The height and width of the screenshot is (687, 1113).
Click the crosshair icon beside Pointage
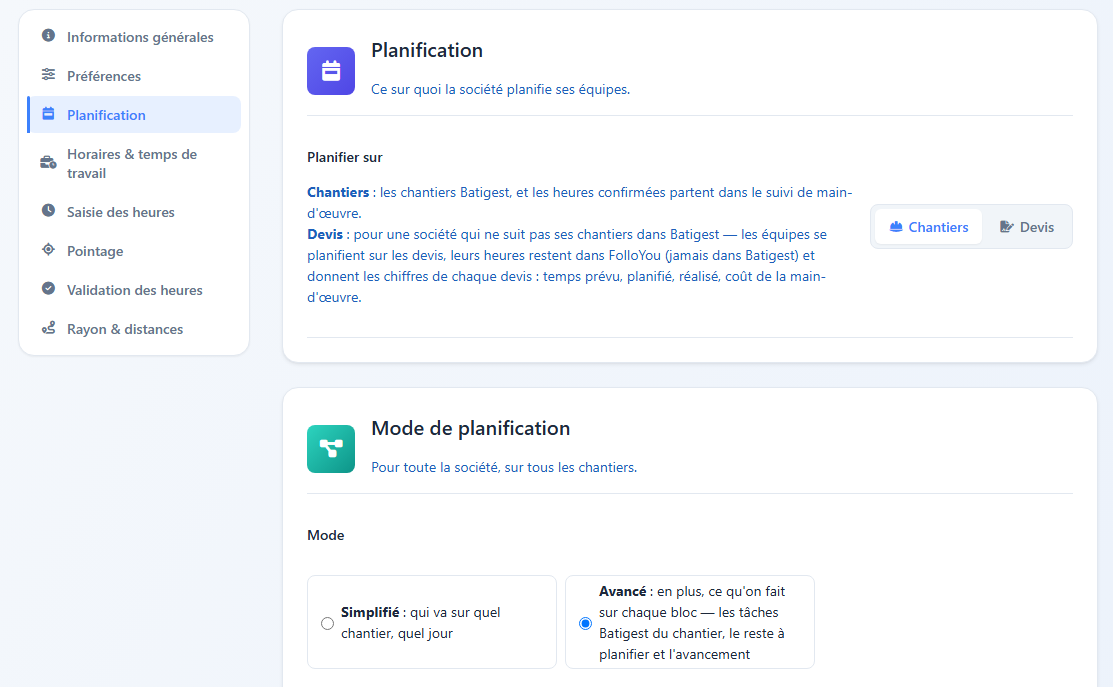point(48,249)
